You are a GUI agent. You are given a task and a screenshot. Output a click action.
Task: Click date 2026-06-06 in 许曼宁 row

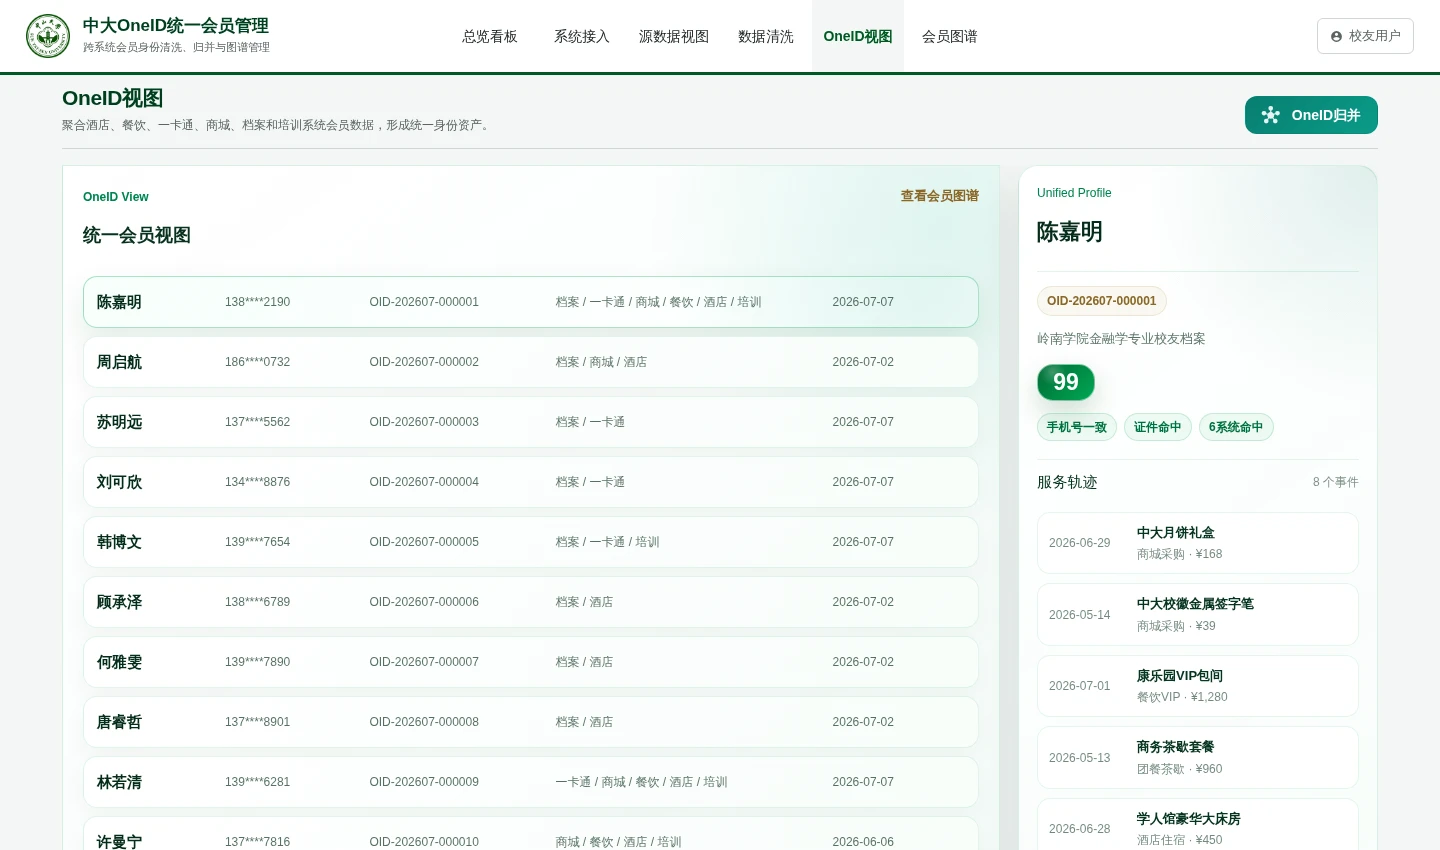[863, 842]
